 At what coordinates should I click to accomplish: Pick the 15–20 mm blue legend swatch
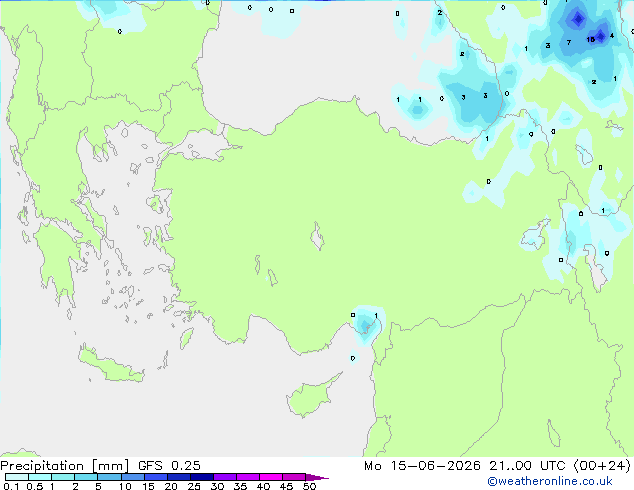(x=155, y=477)
